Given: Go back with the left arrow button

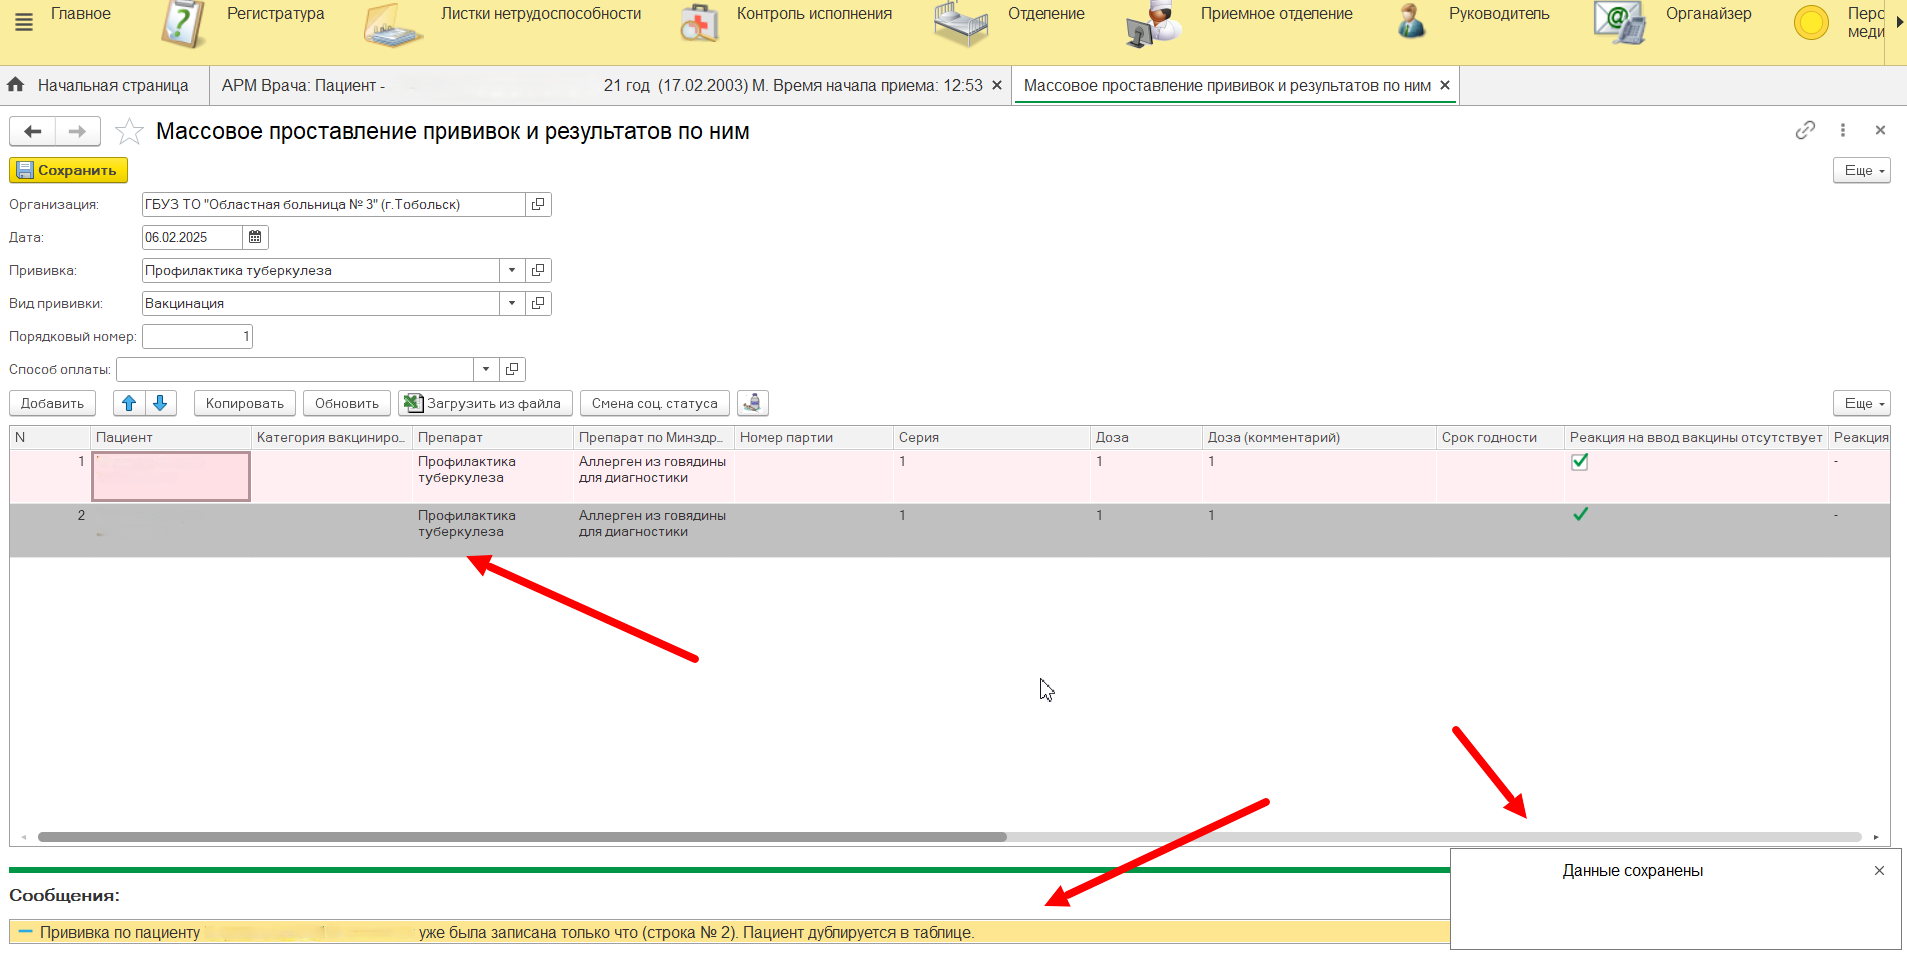Looking at the screenshot, I should [33, 131].
